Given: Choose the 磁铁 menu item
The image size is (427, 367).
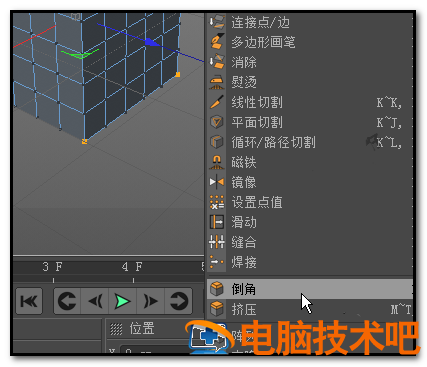Looking at the screenshot, I should [x=310, y=162].
